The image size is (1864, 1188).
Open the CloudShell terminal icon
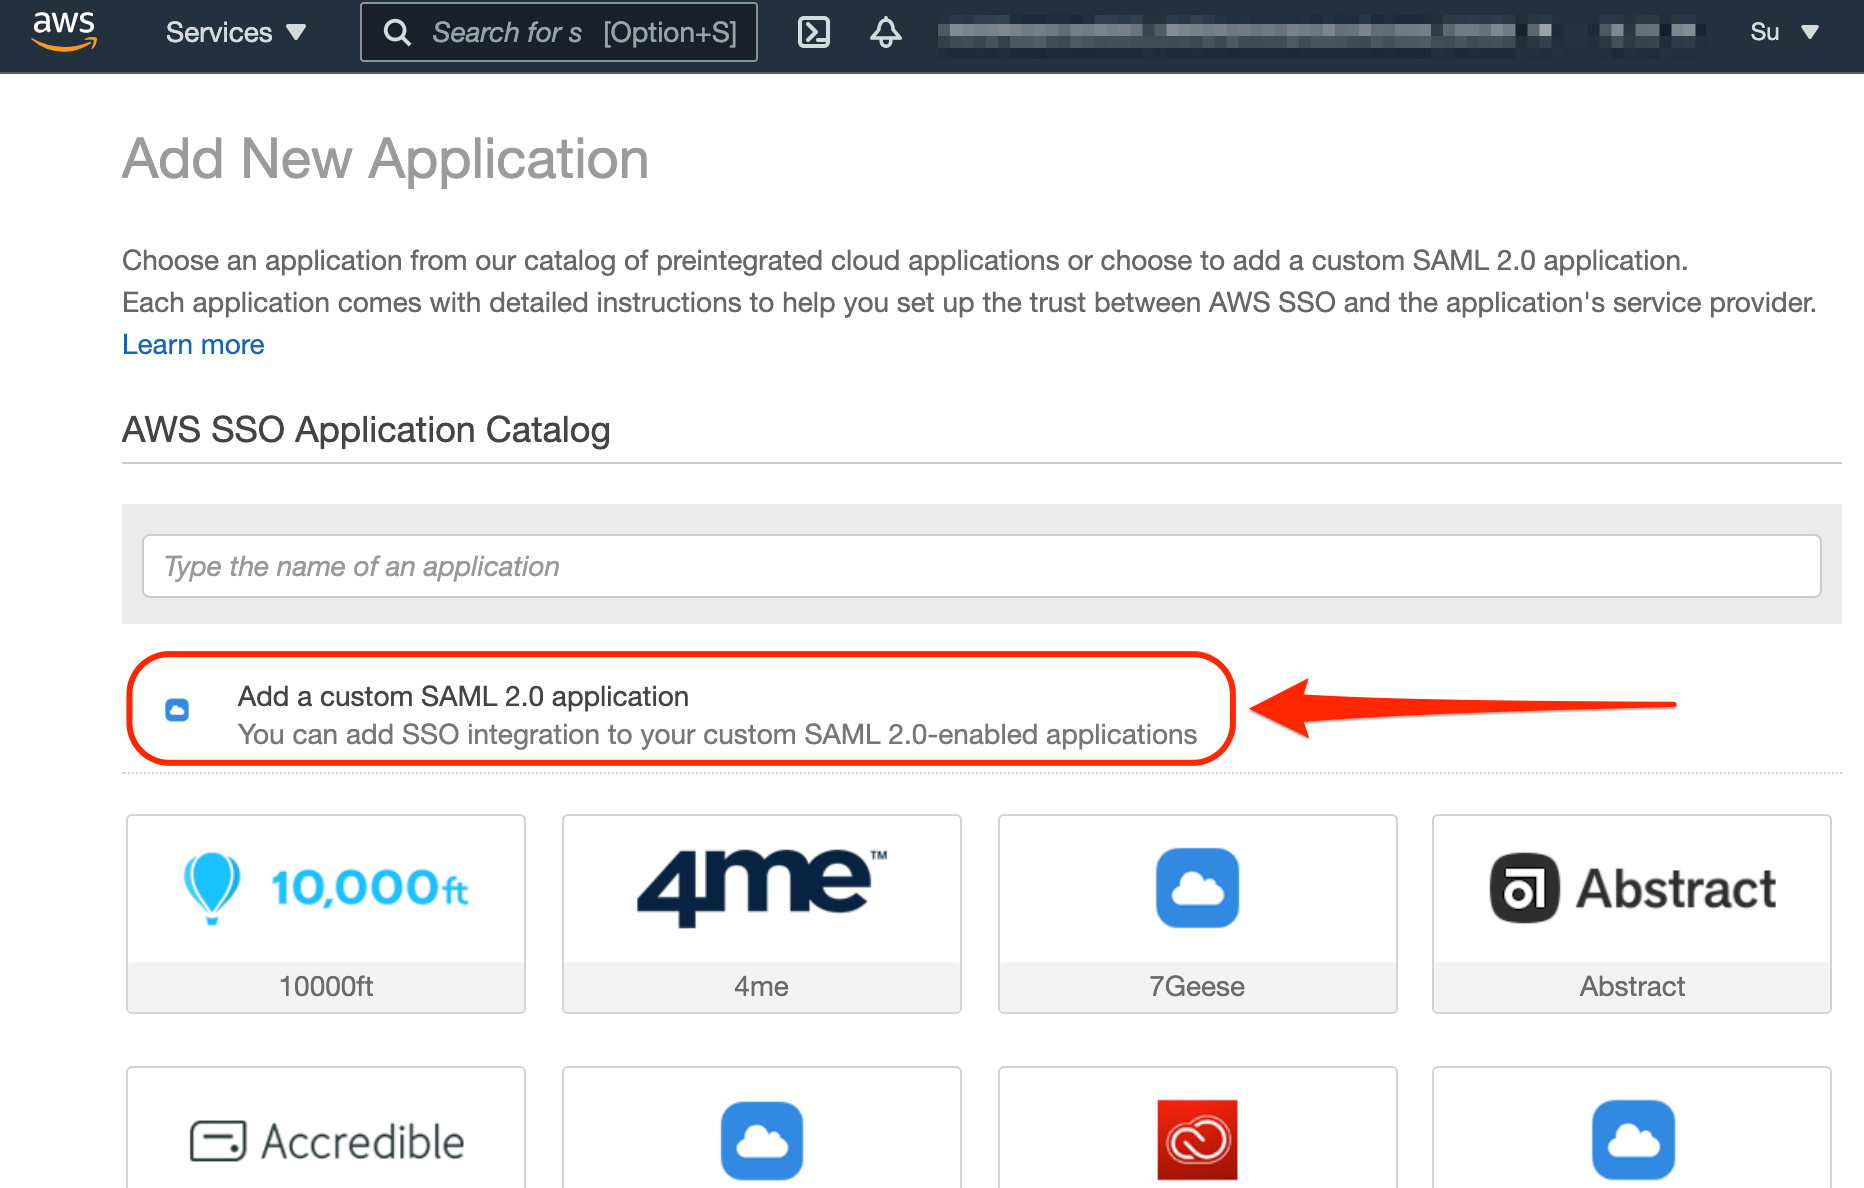point(814,32)
